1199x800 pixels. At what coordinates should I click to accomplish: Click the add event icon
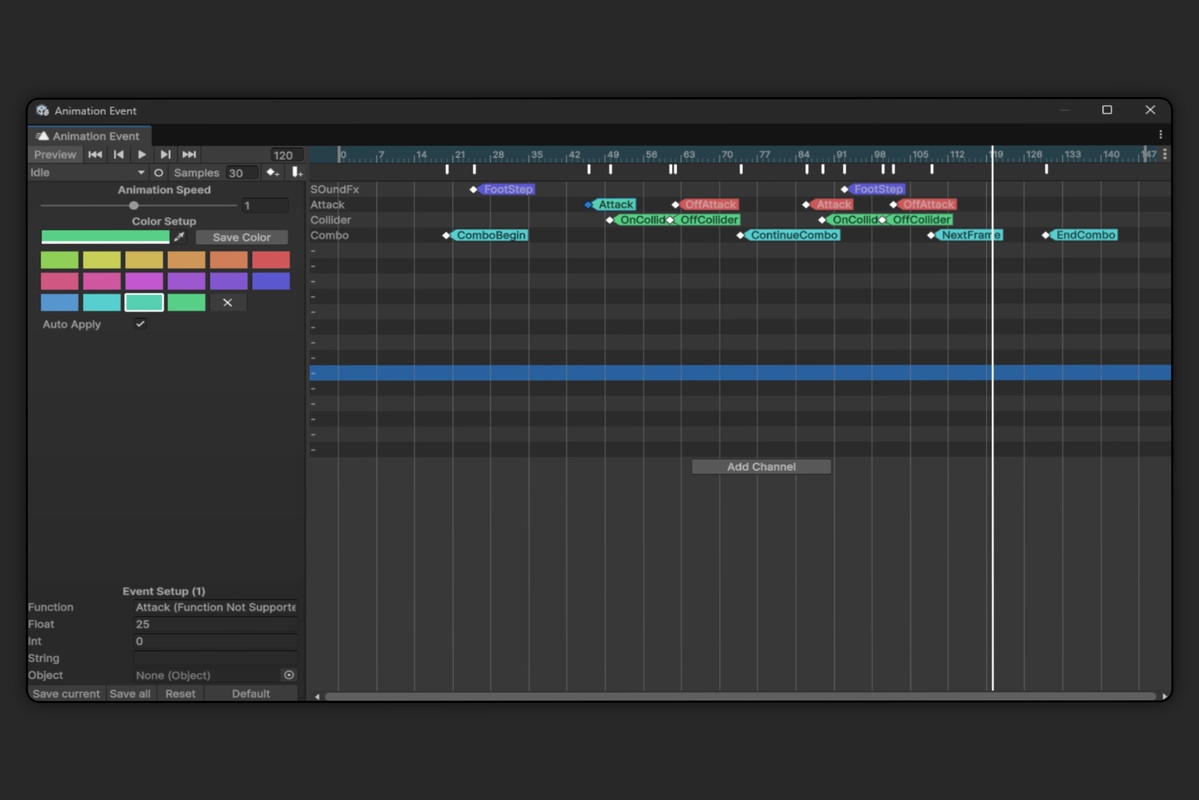tap(296, 173)
